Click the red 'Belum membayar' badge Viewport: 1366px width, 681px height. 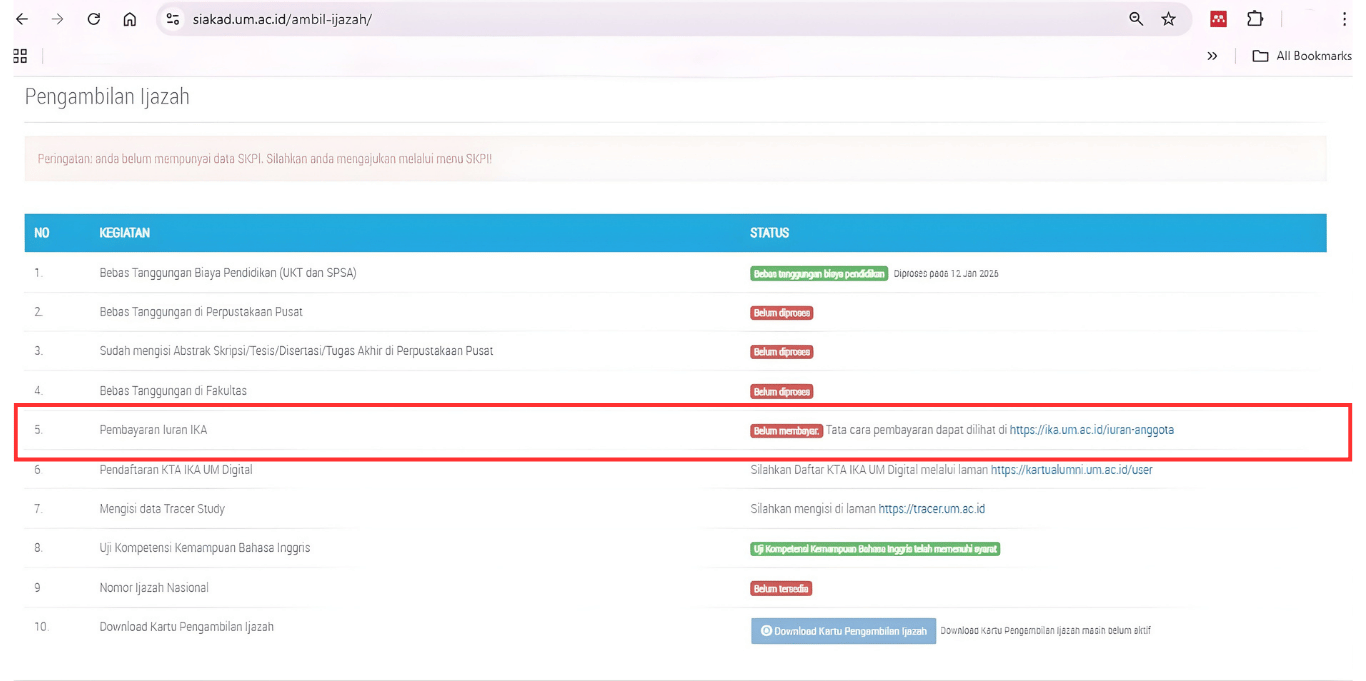(786, 430)
